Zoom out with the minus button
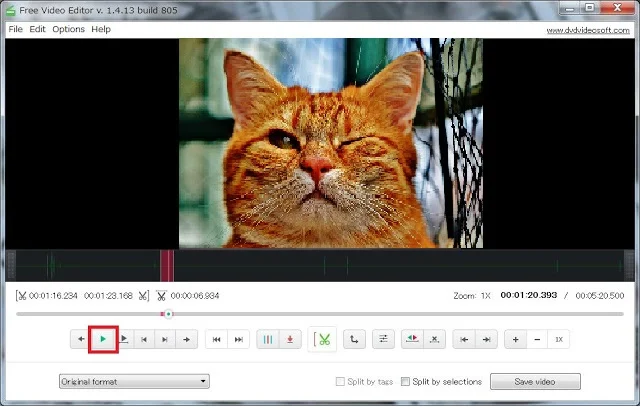Screen dimensions: 640x407 tap(537, 339)
